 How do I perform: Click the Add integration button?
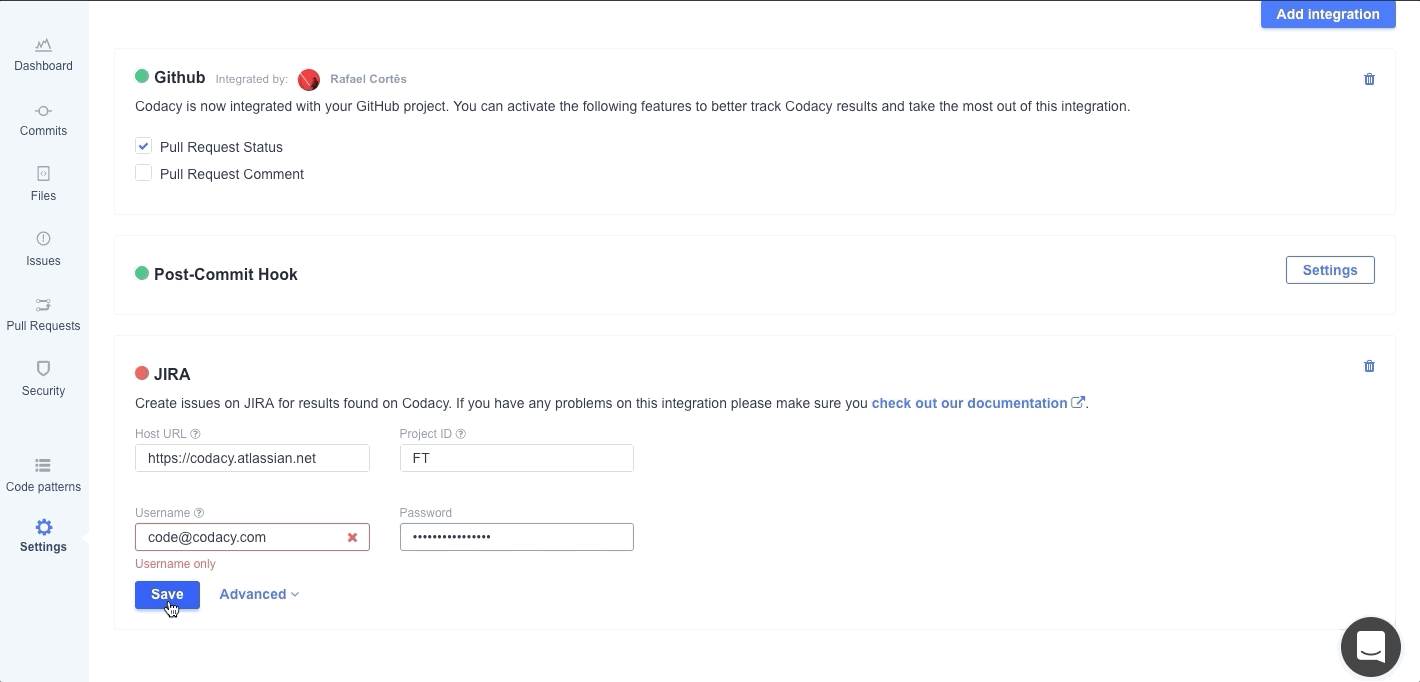[1327, 14]
